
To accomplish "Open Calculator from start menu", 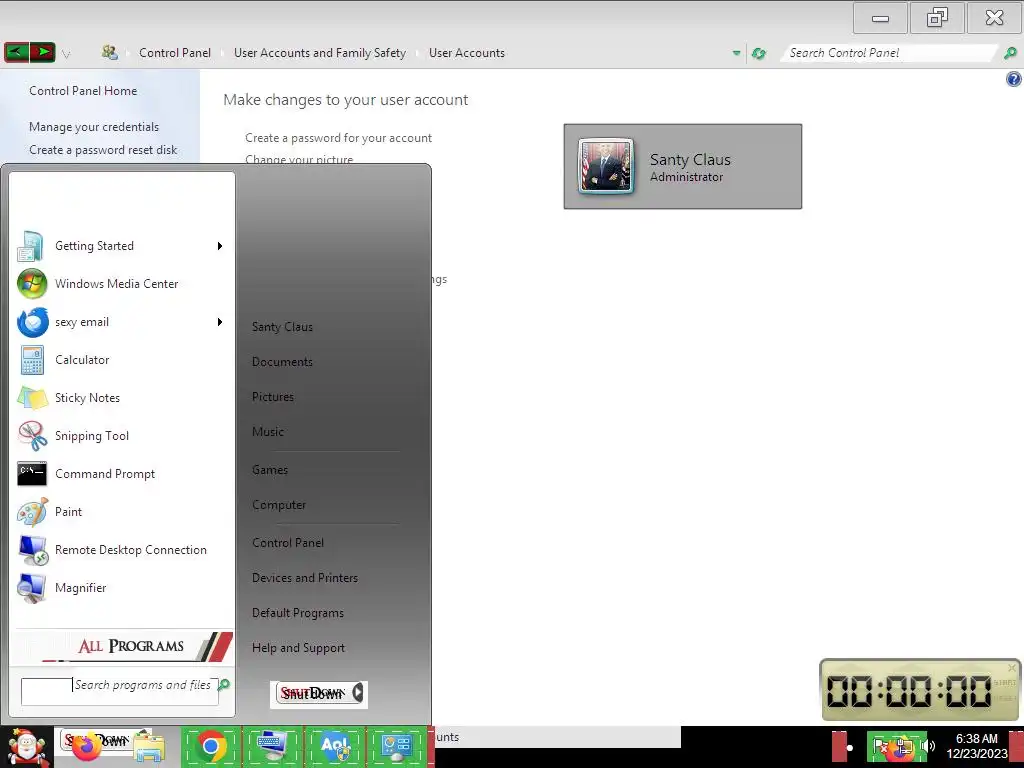I will pos(121,360).
